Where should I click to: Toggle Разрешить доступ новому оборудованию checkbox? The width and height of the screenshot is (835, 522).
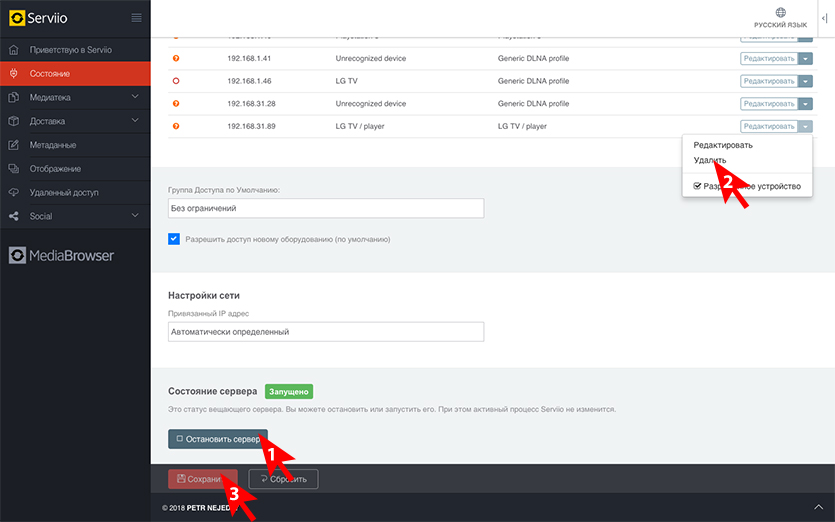point(174,239)
